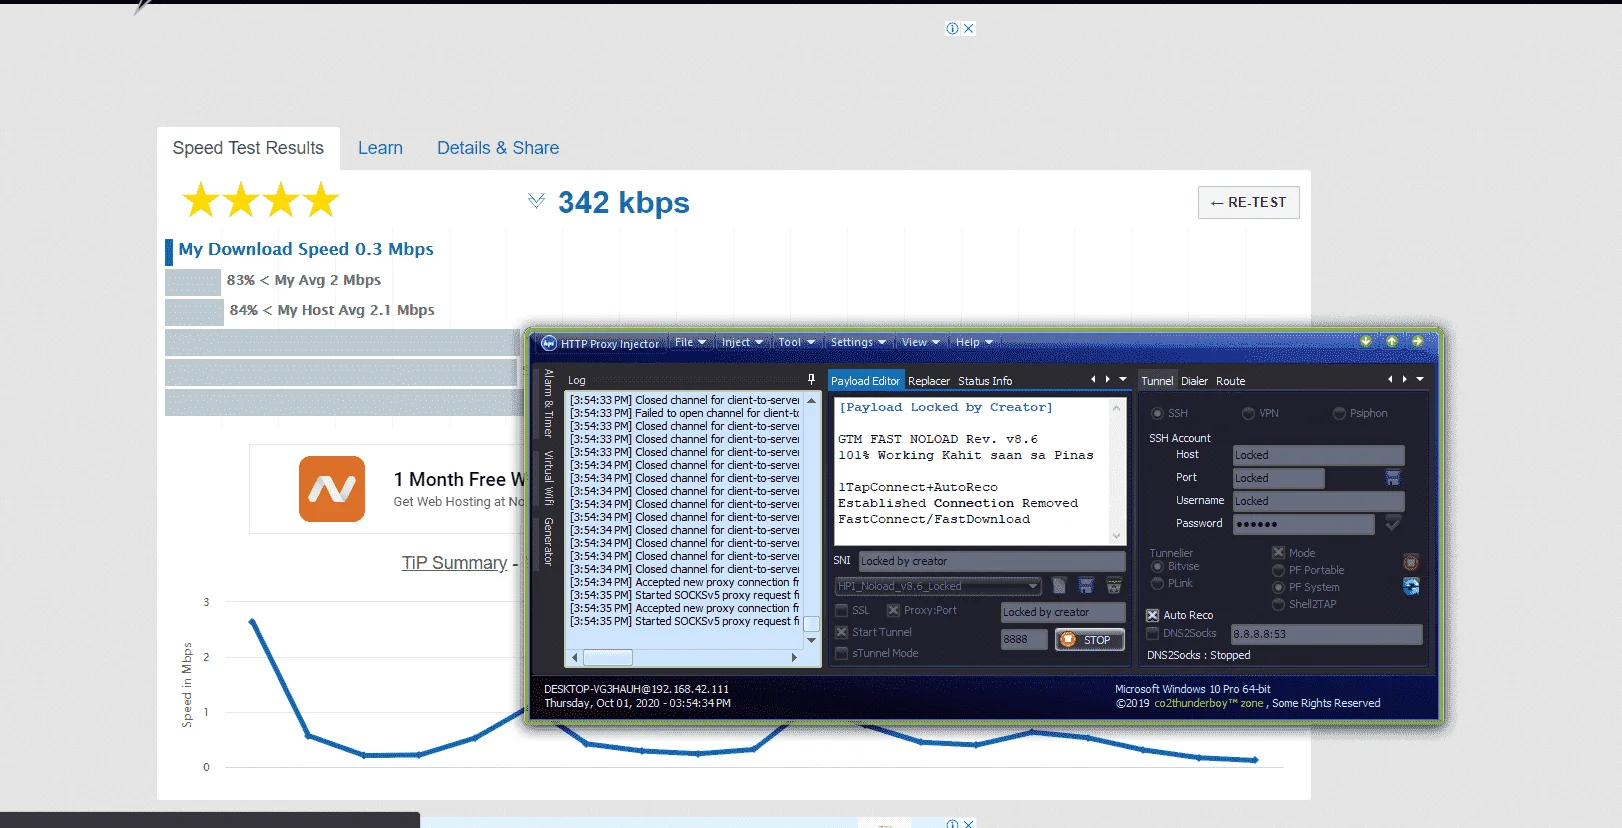Open the File menu dropdown
The width and height of the screenshot is (1622, 828).
pos(690,342)
